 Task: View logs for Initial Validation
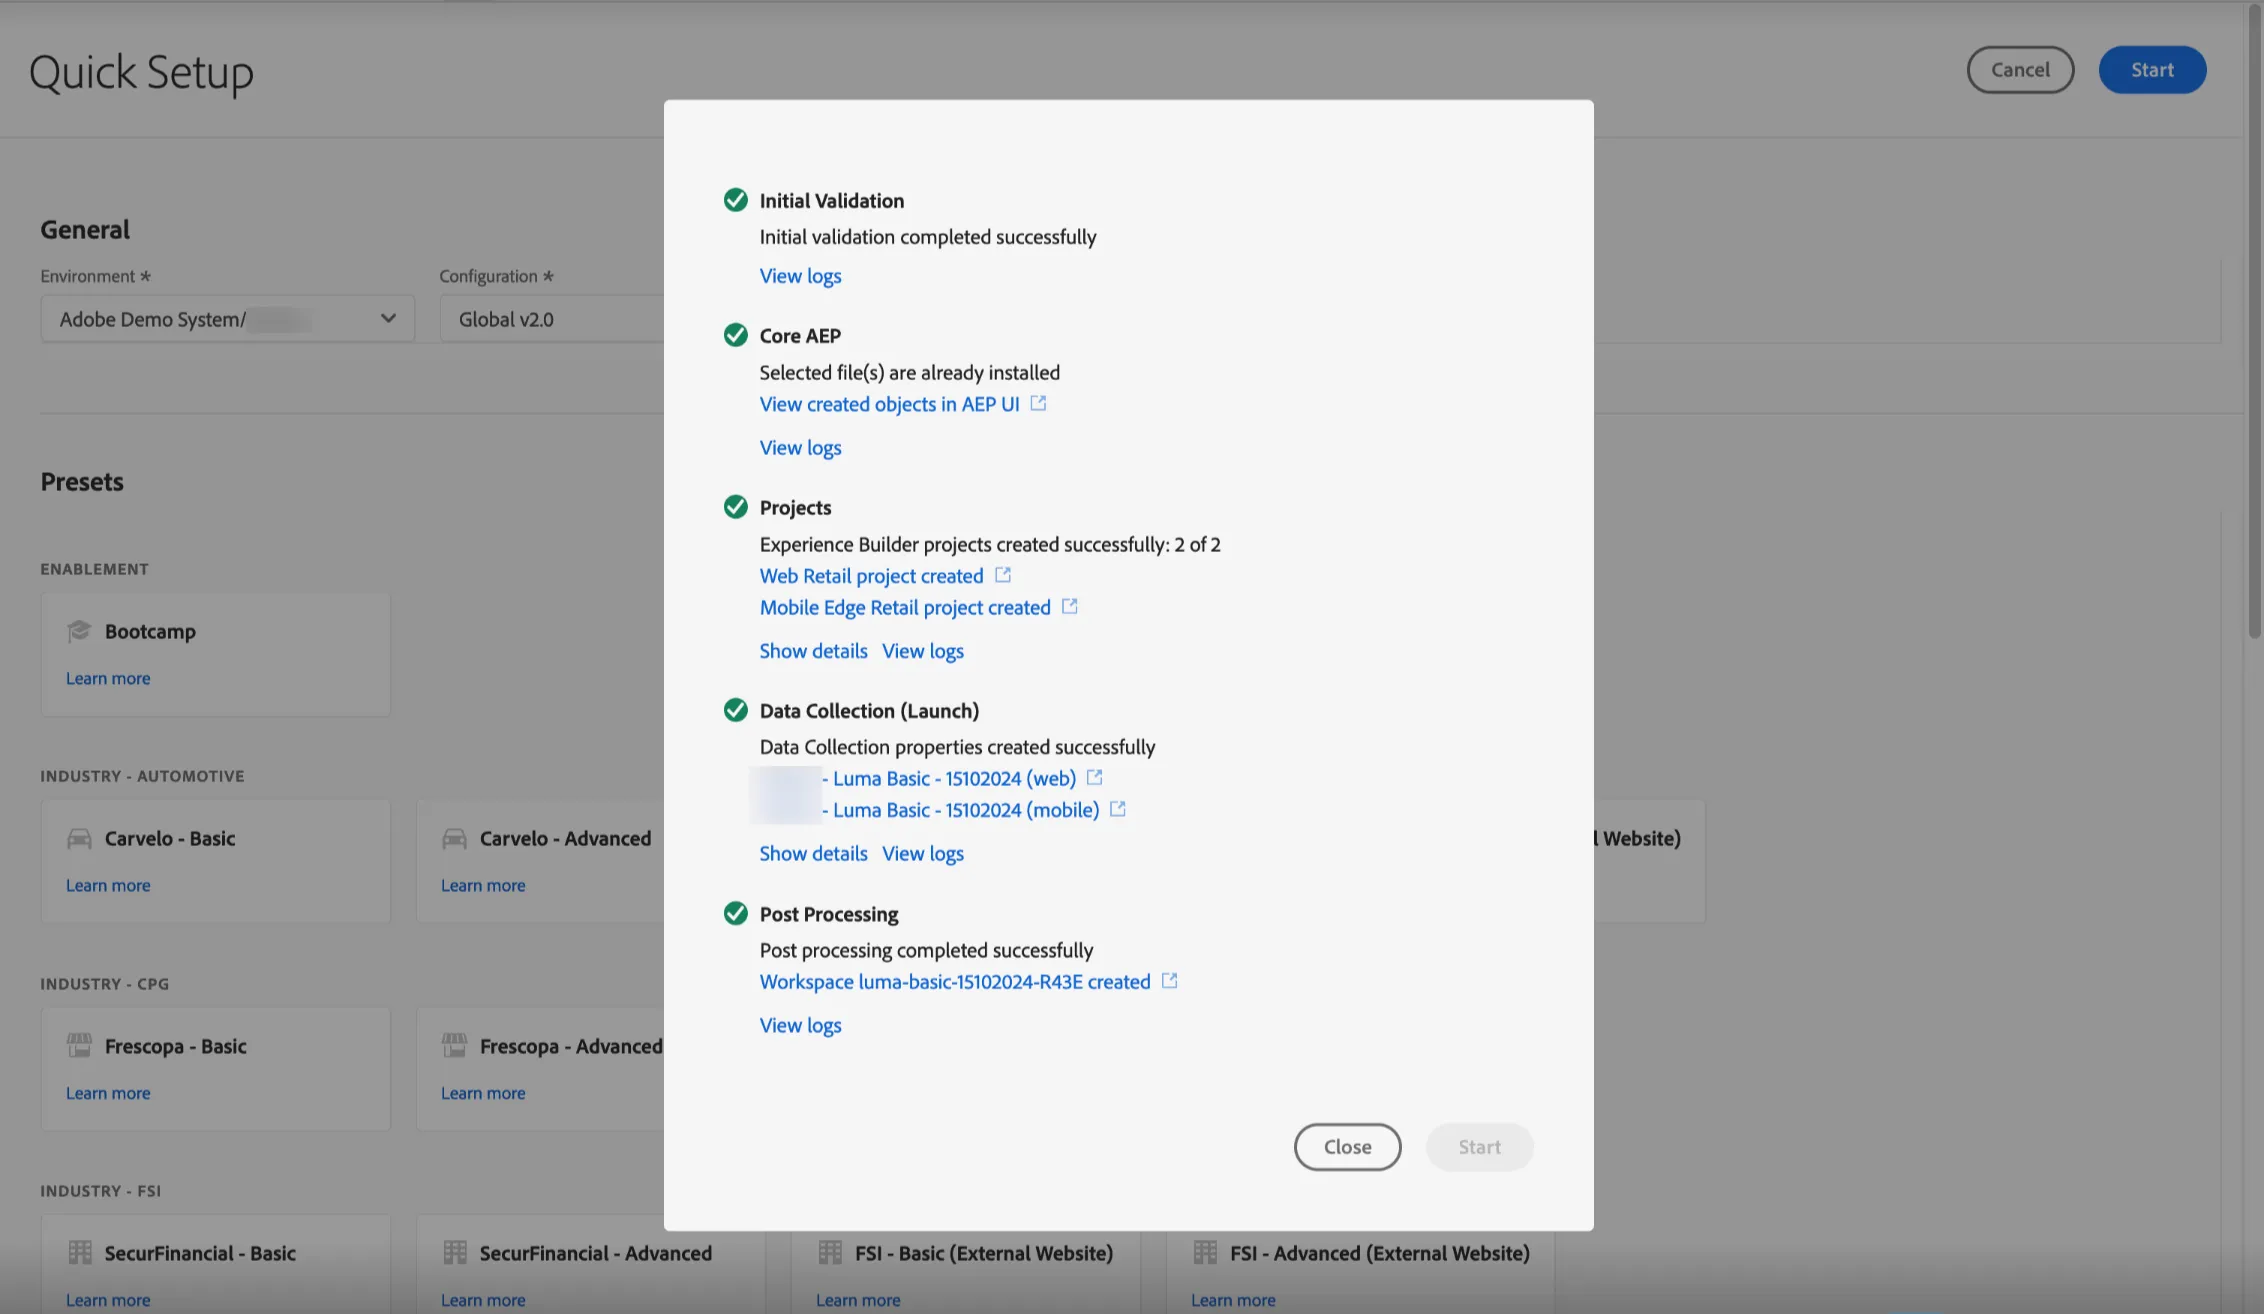tap(800, 276)
